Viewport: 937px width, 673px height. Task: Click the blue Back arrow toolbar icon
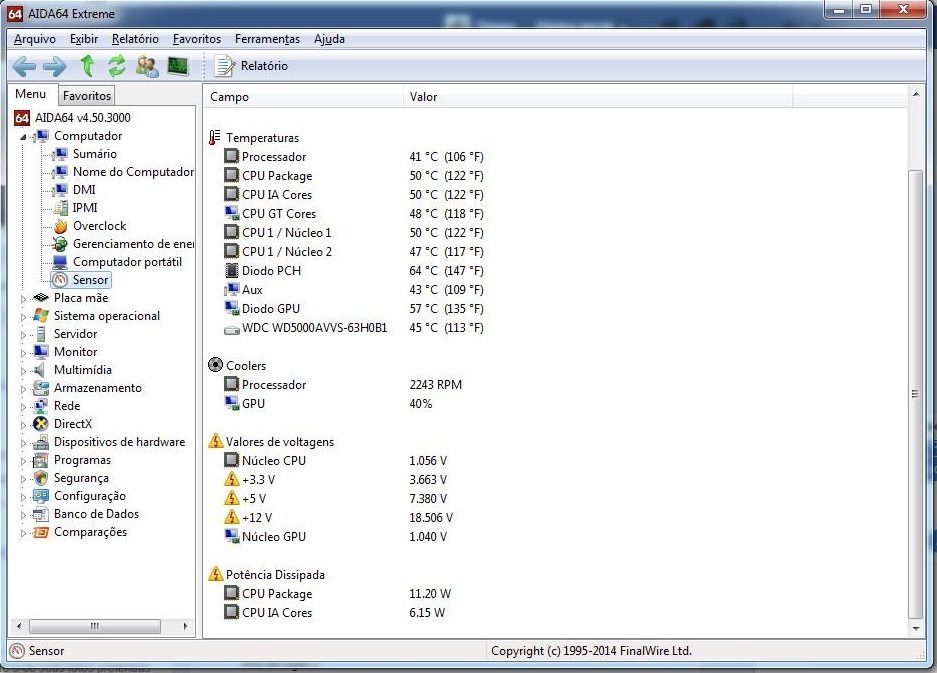click(x=24, y=66)
